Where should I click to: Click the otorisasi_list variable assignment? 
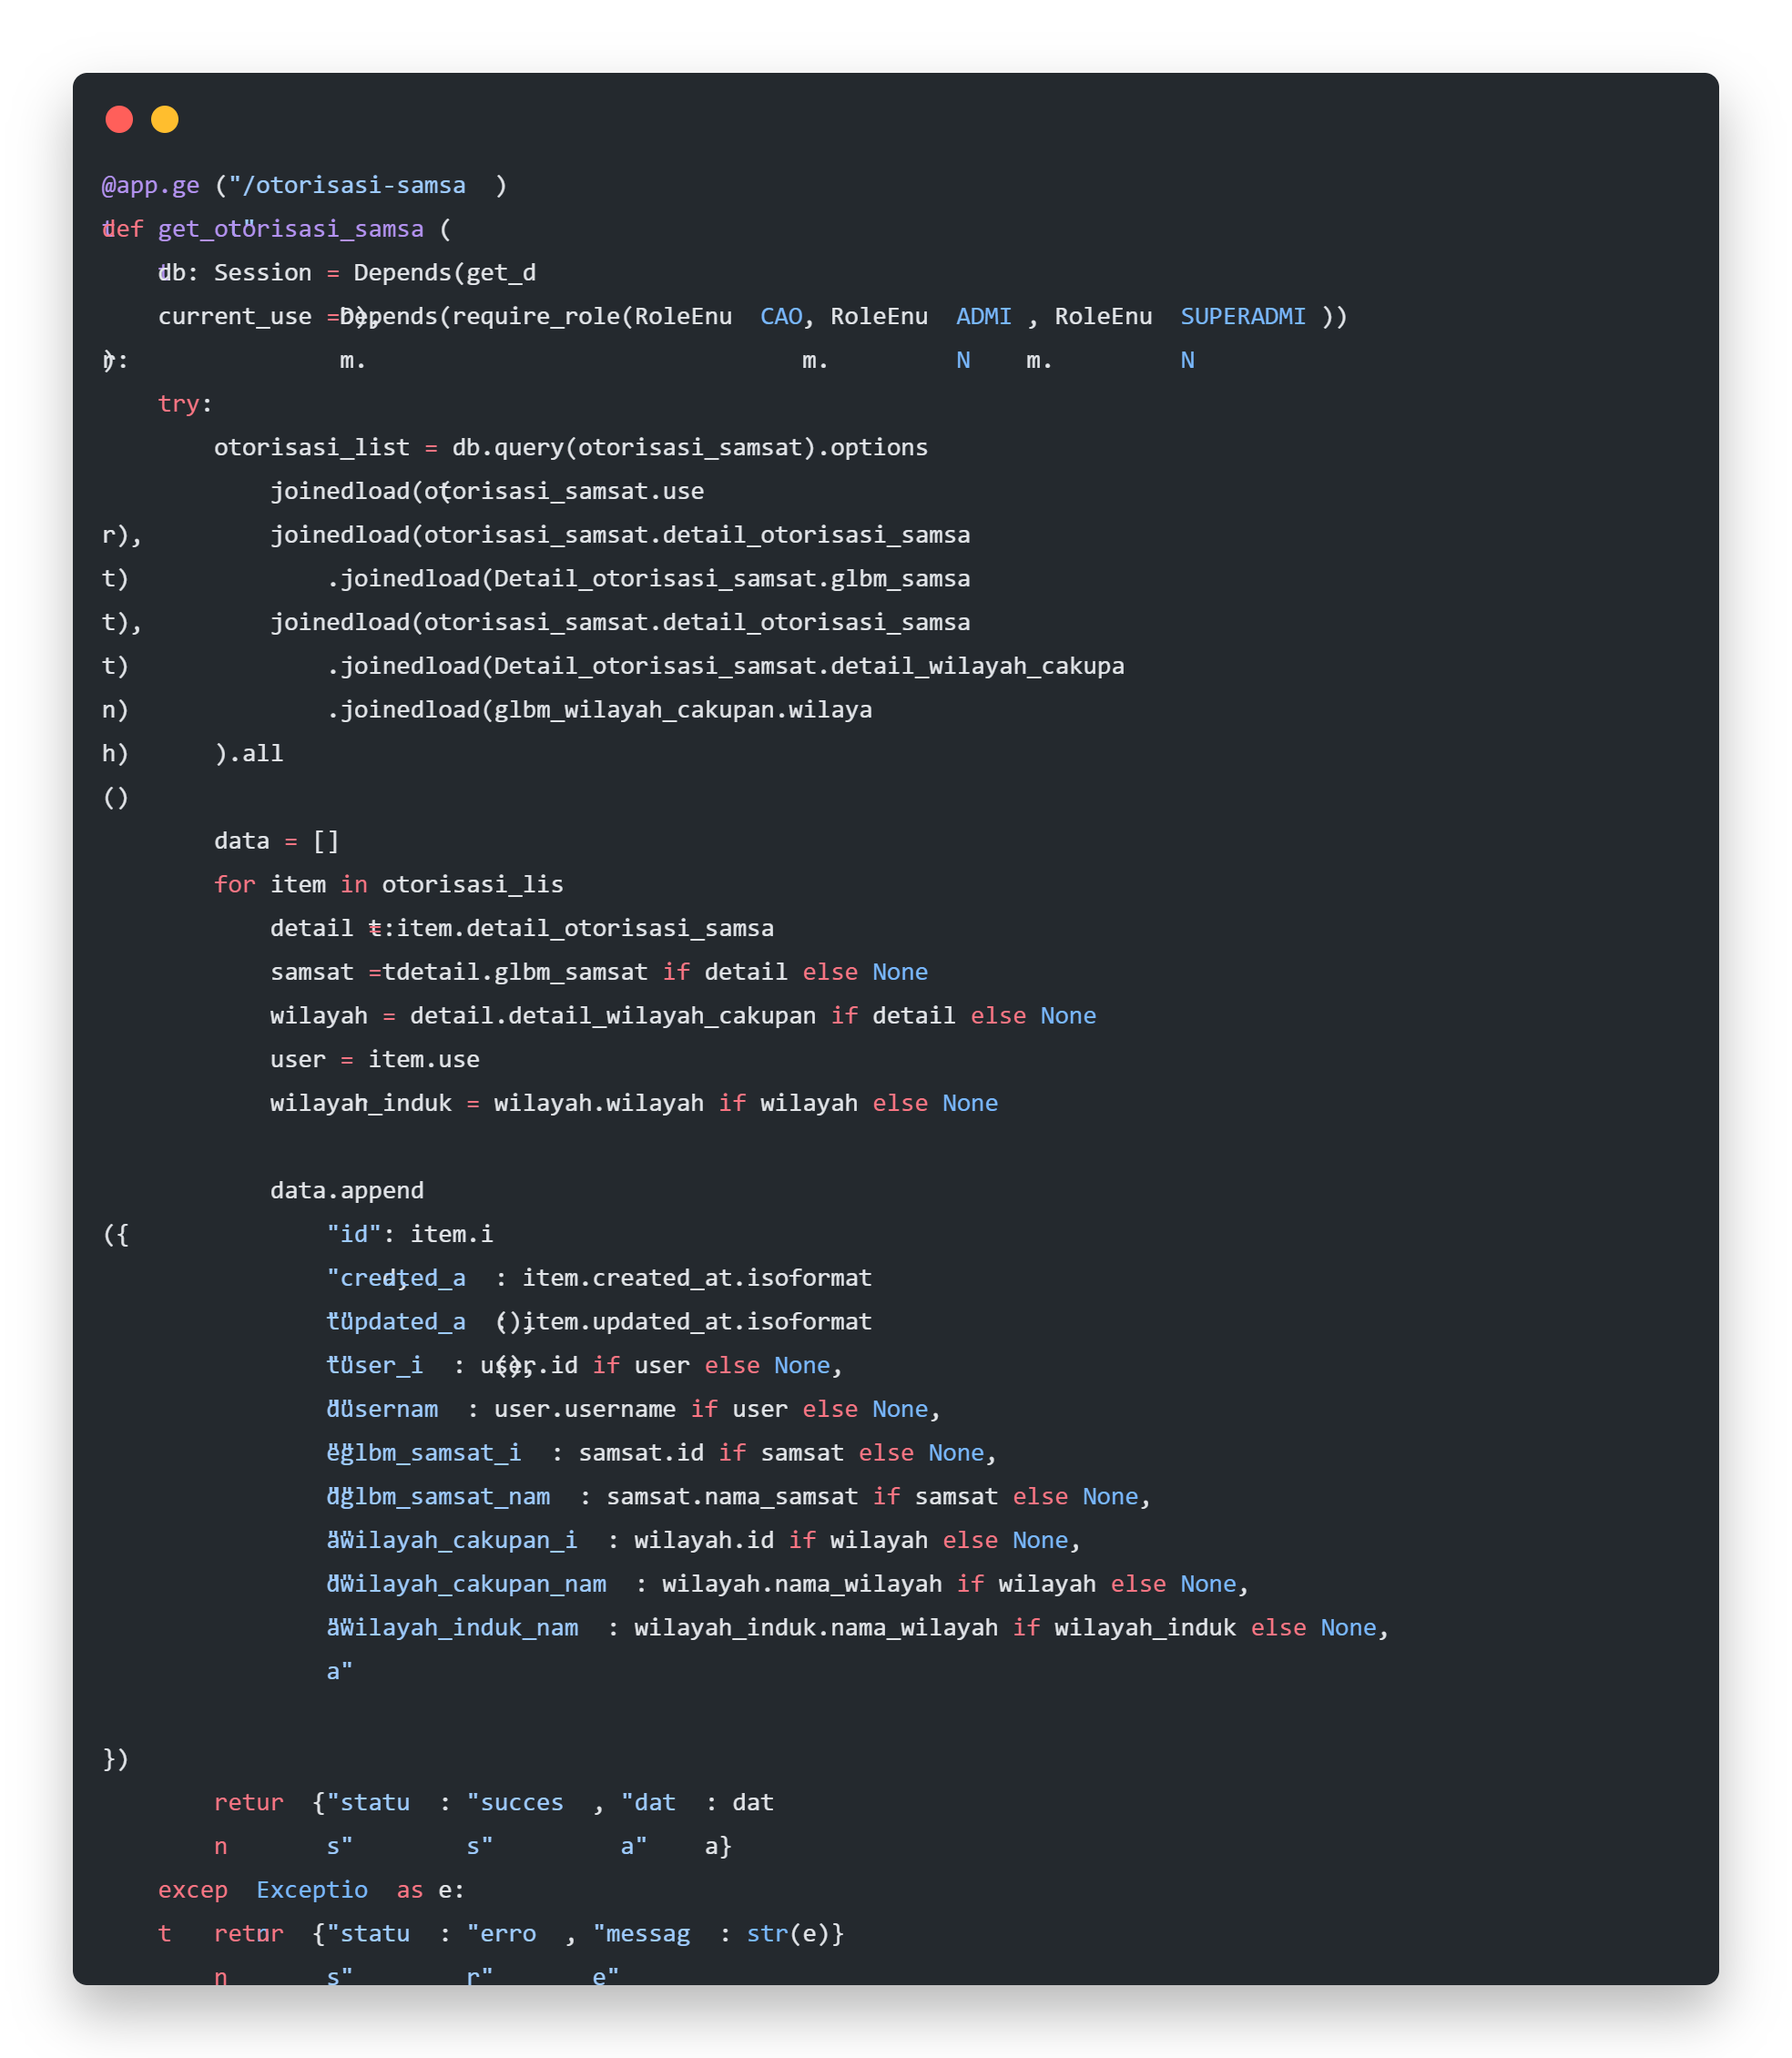311,447
